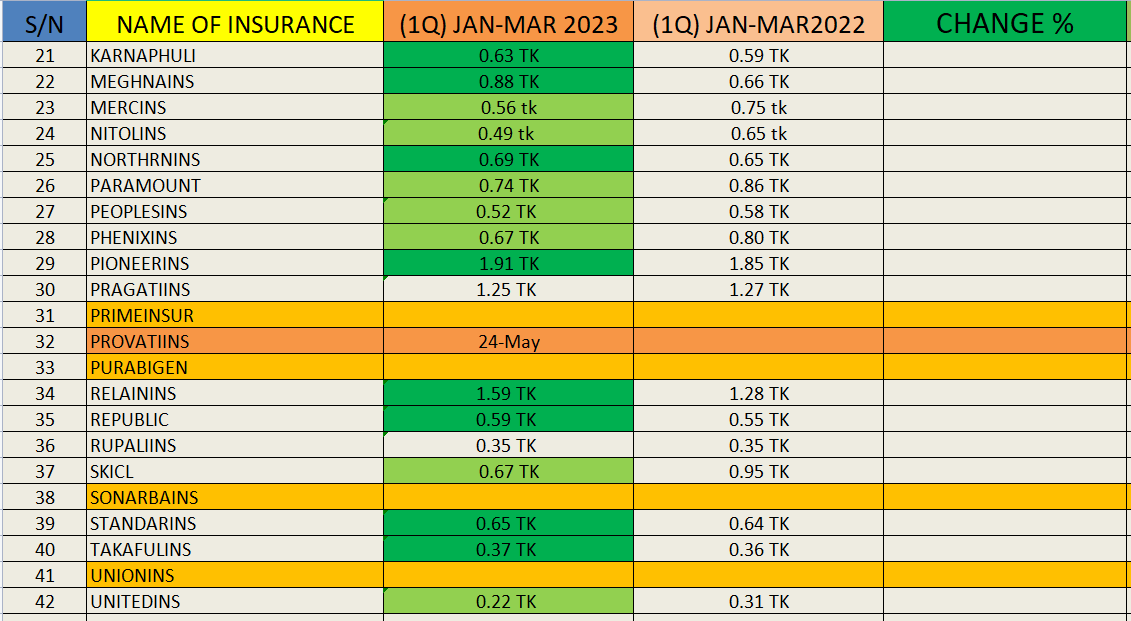Select the S/N column header cell
This screenshot has height=621, width=1131.
click(x=44, y=24)
